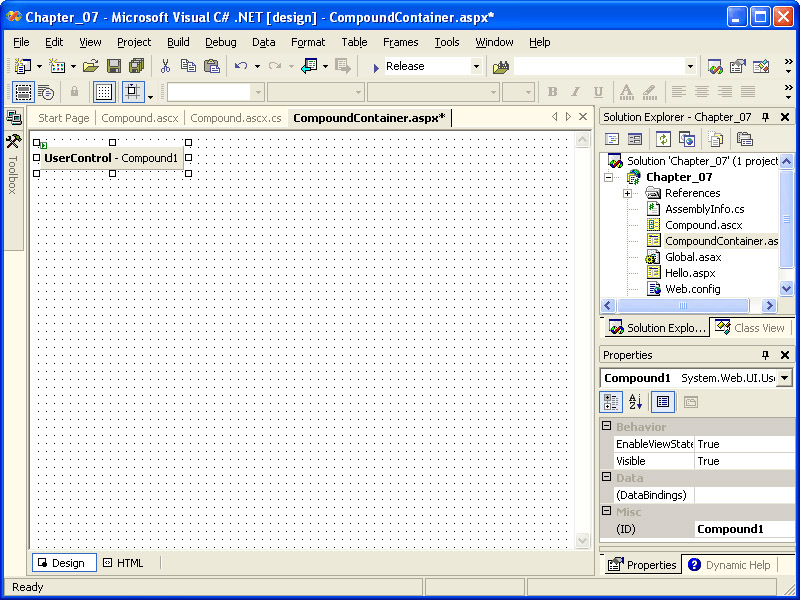Image resolution: width=800 pixels, height=600 pixels.
Task: Click the Undo arrow icon
Action: (240, 66)
